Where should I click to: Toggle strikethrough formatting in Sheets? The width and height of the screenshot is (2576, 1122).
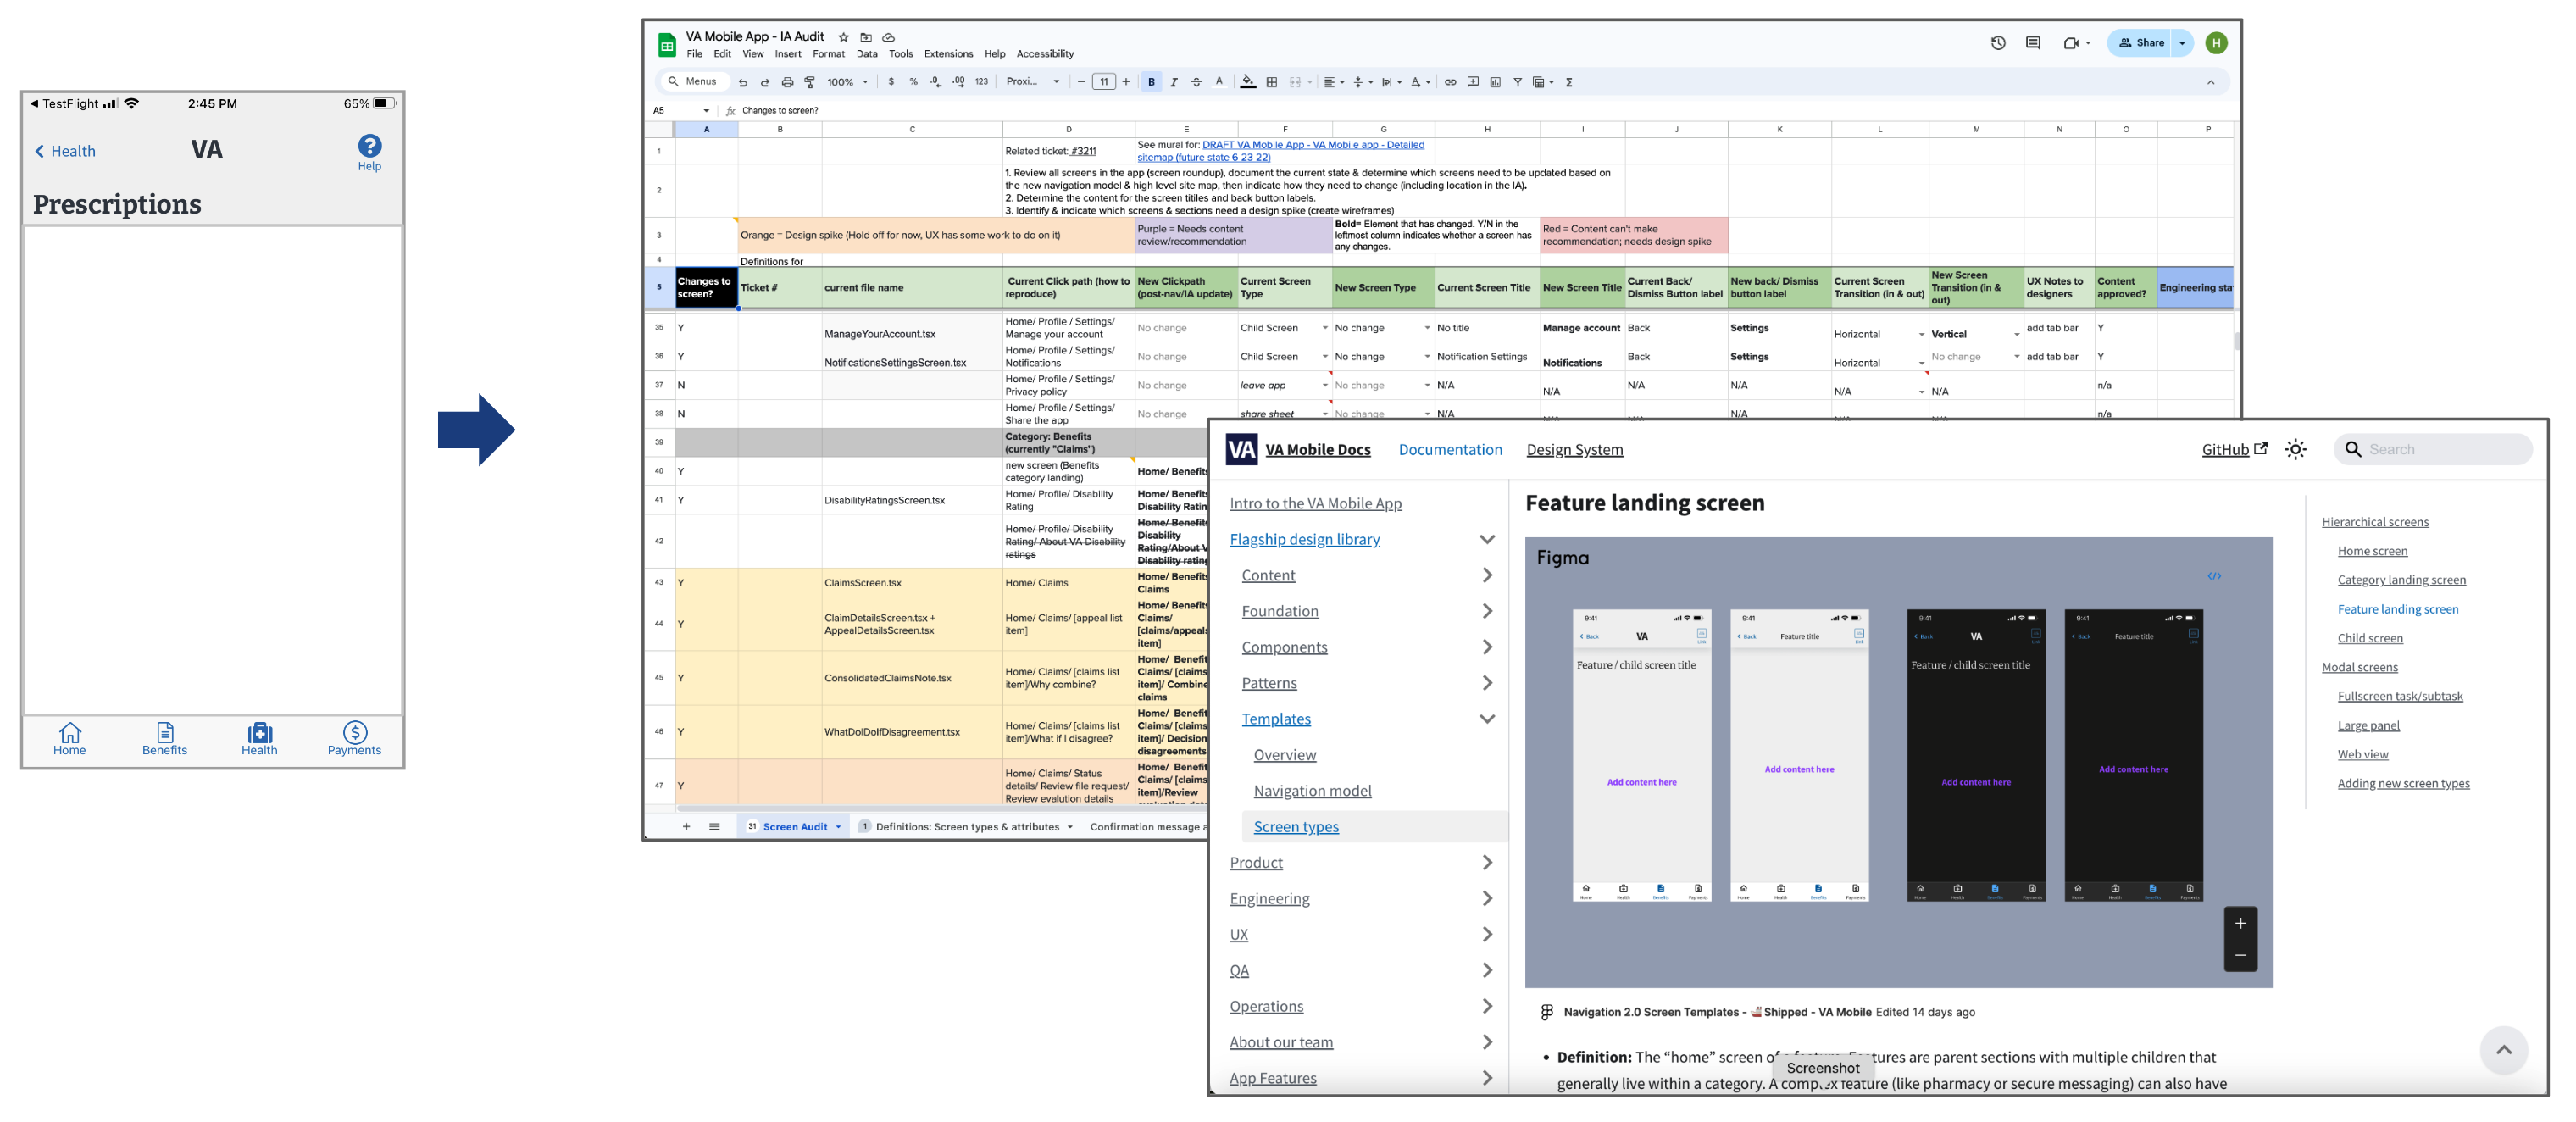1196,82
